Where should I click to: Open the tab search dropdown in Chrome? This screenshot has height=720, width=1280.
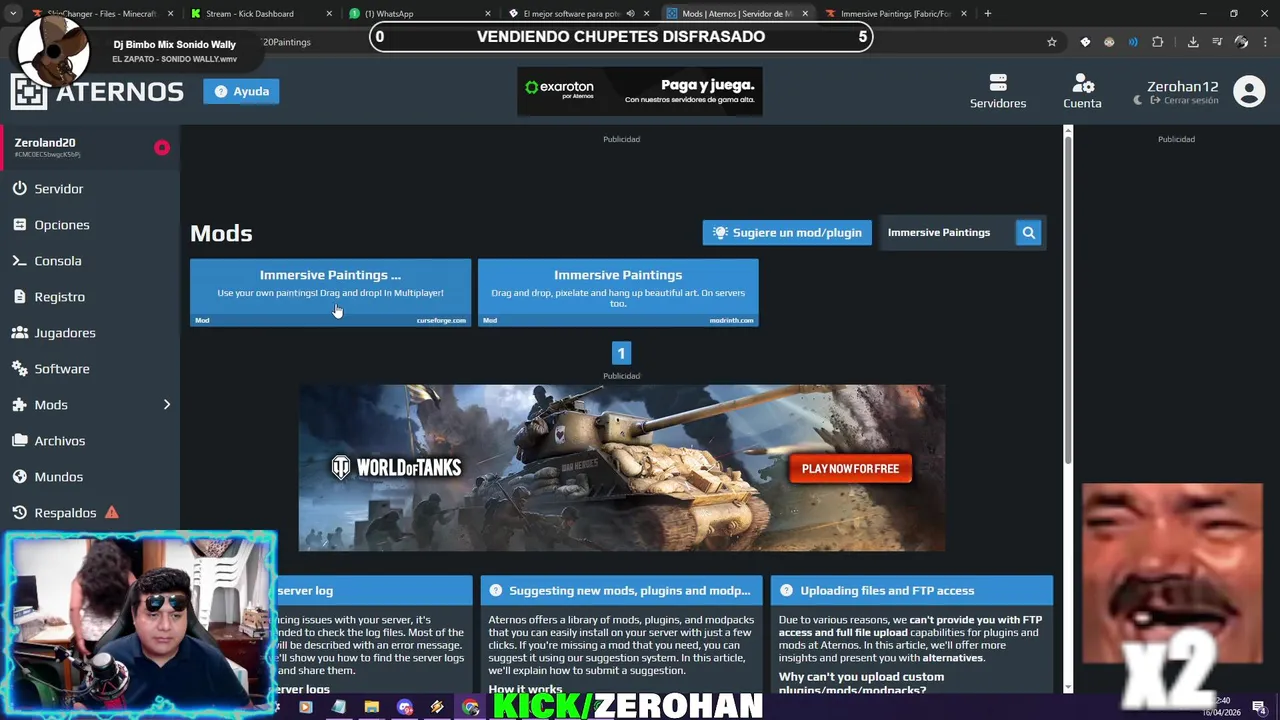[x=13, y=14]
